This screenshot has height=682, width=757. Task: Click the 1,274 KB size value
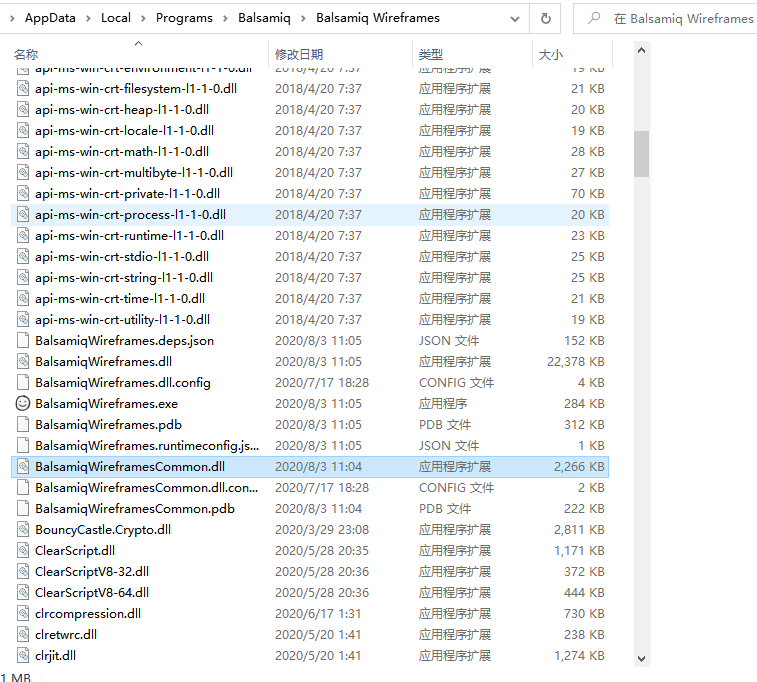(579, 655)
